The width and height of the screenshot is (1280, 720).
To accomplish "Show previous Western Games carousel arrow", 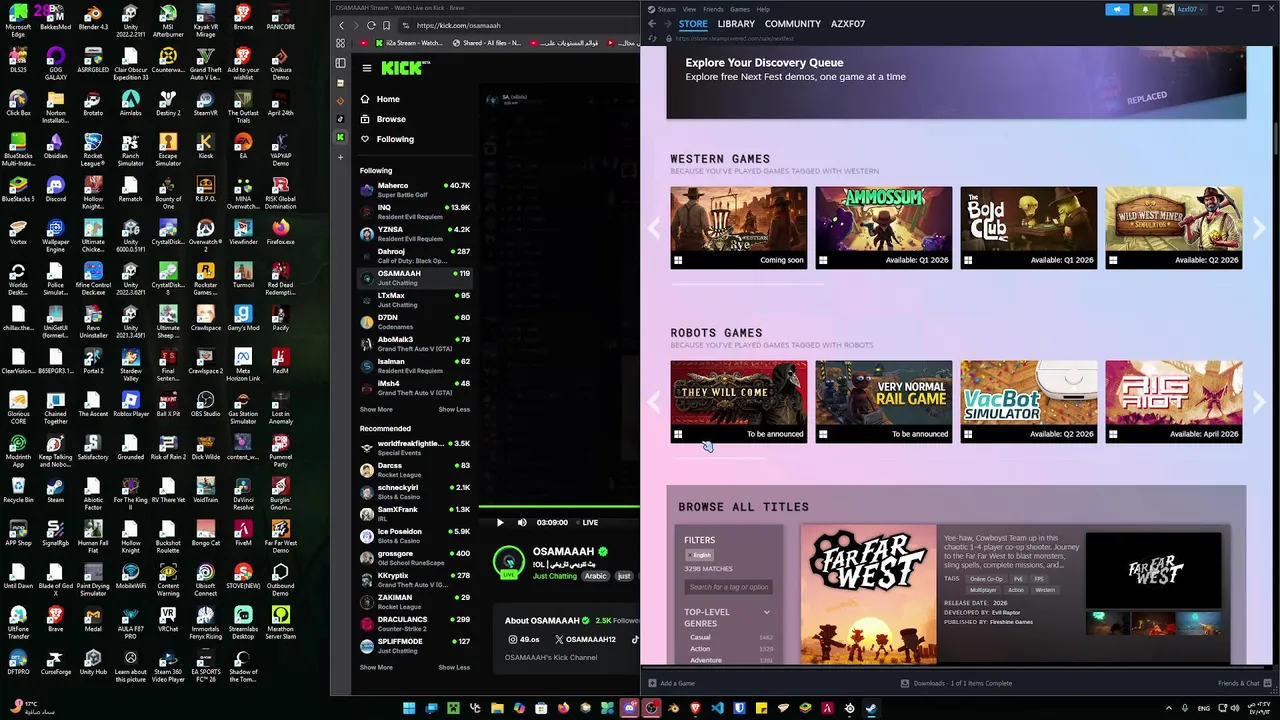I will point(654,228).
